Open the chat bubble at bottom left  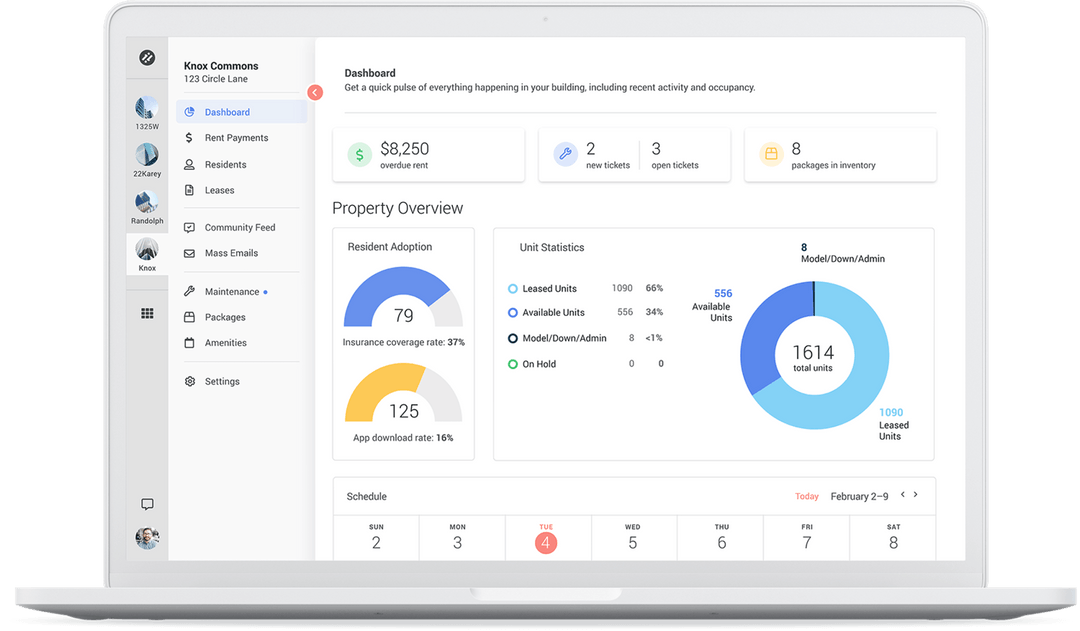point(147,504)
